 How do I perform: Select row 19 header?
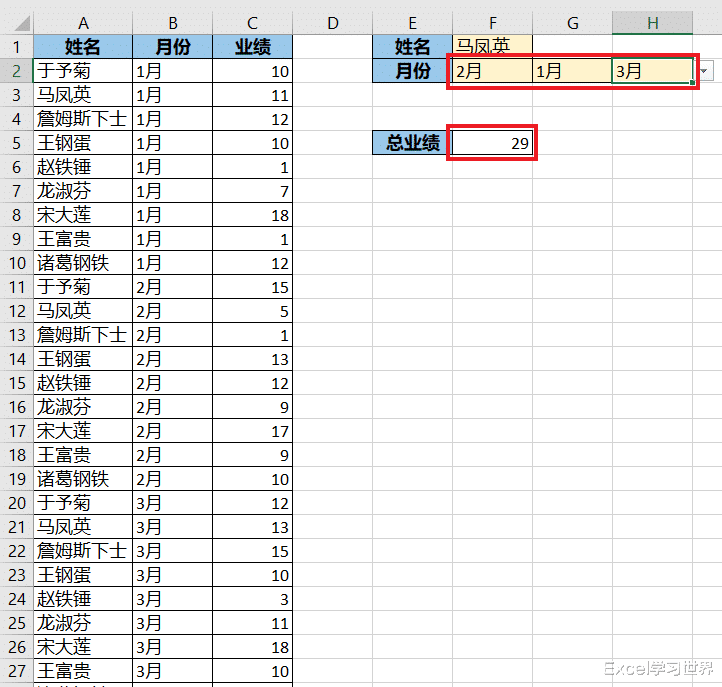click(17, 479)
